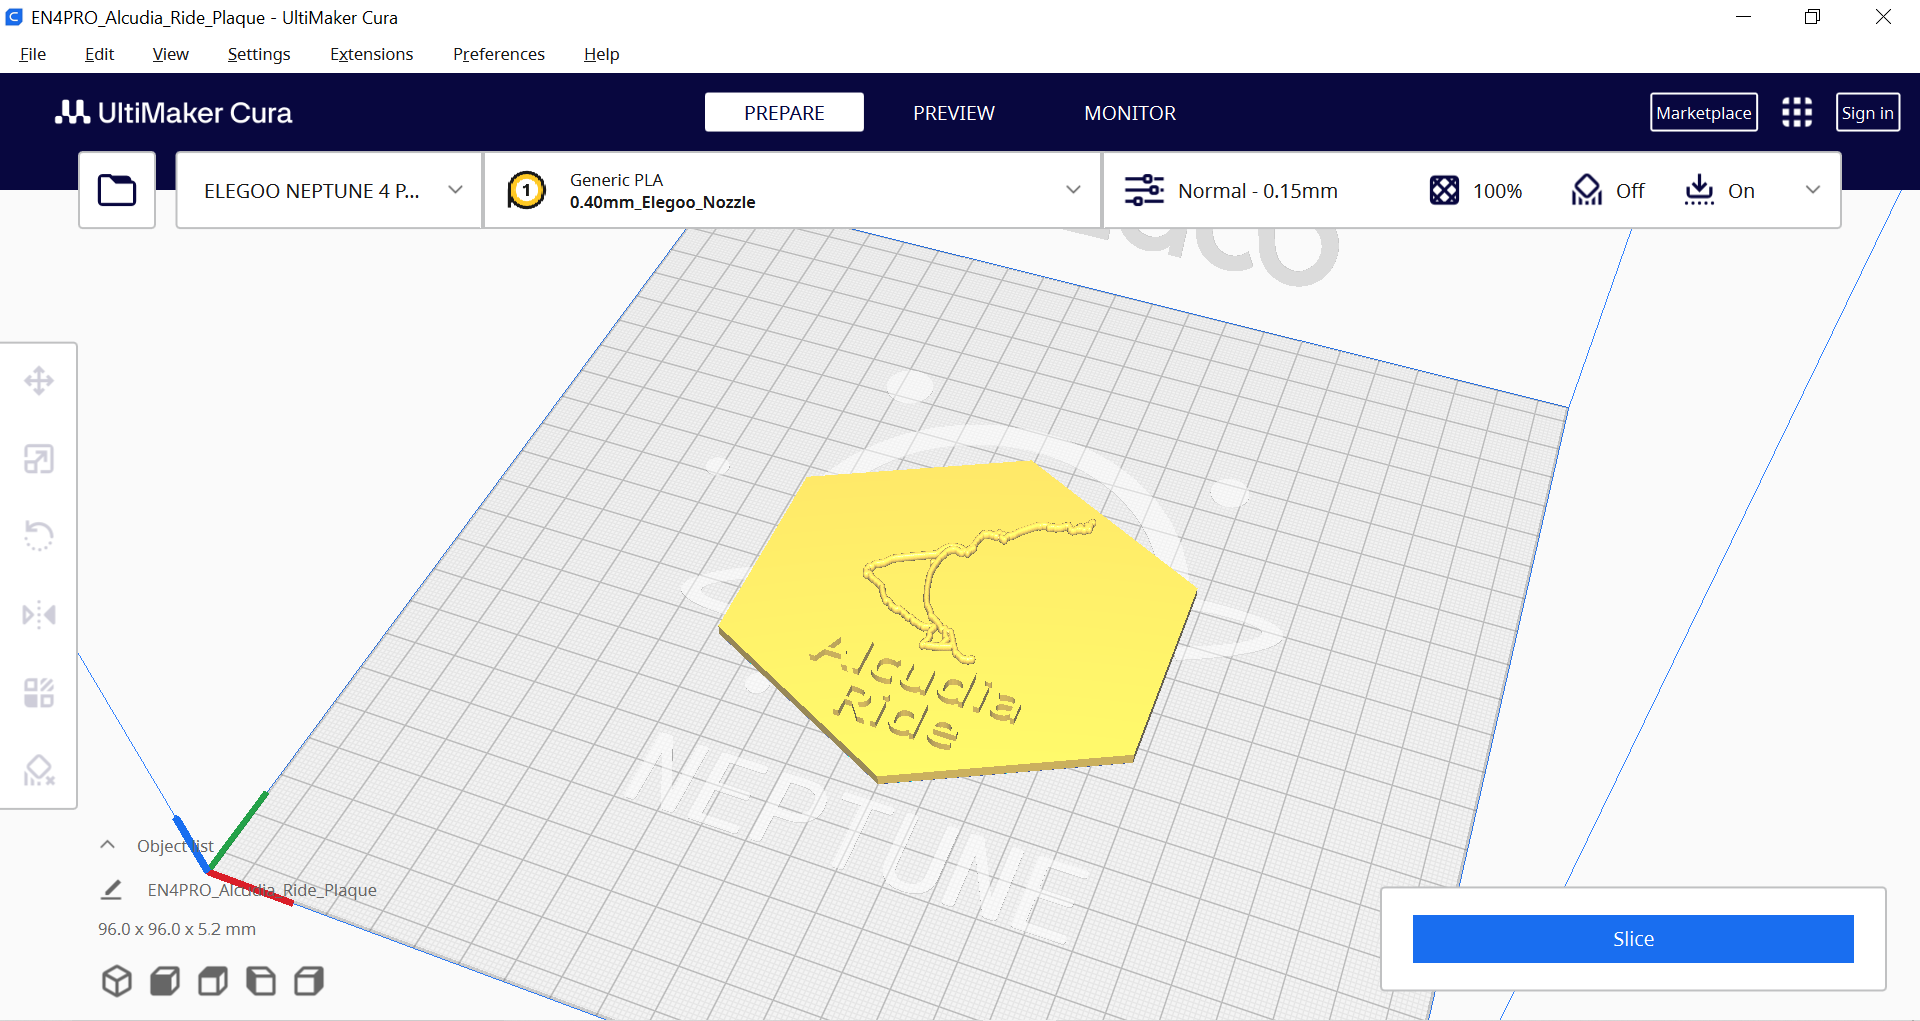Open Per Model Settings tool
The height and width of the screenshot is (1021, 1920).
point(39,693)
